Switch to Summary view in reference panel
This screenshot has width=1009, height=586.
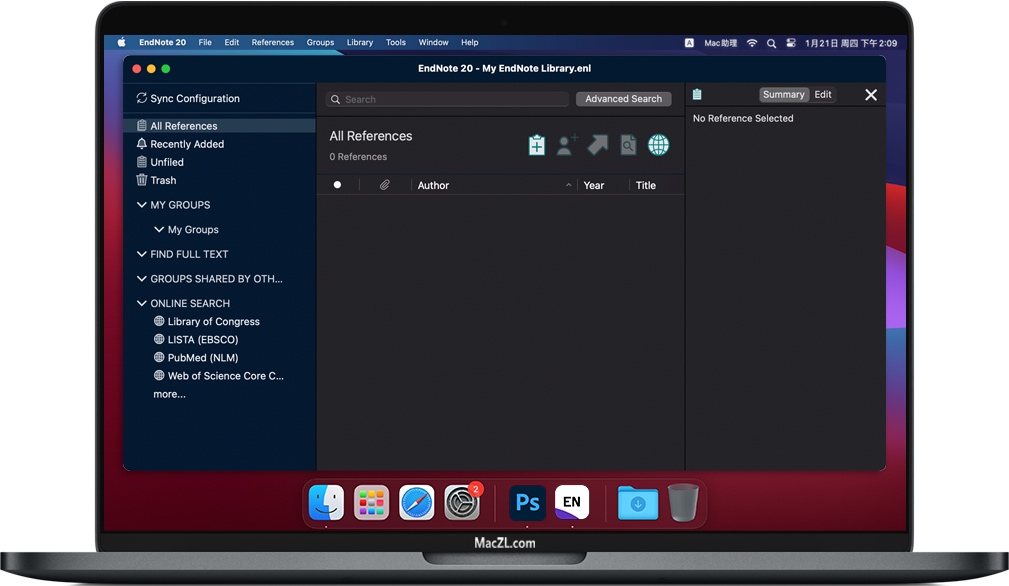783,94
